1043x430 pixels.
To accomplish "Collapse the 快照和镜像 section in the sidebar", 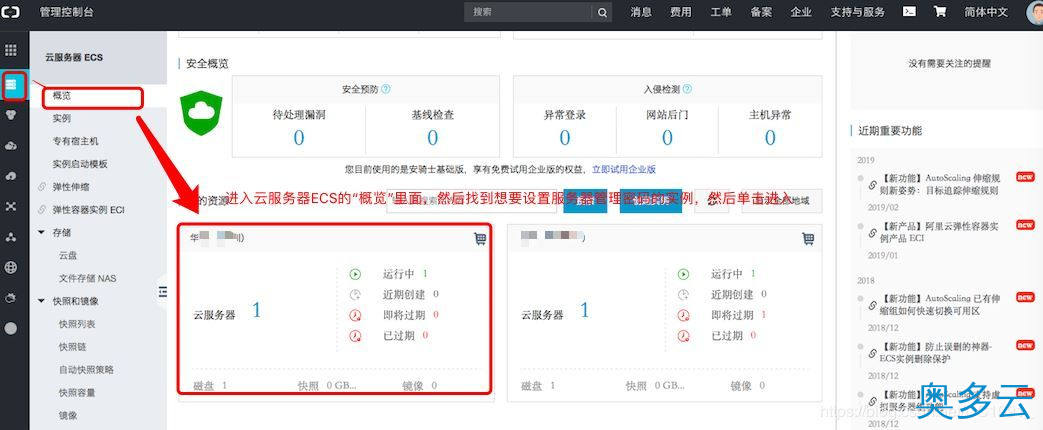I will pos(41,301).
